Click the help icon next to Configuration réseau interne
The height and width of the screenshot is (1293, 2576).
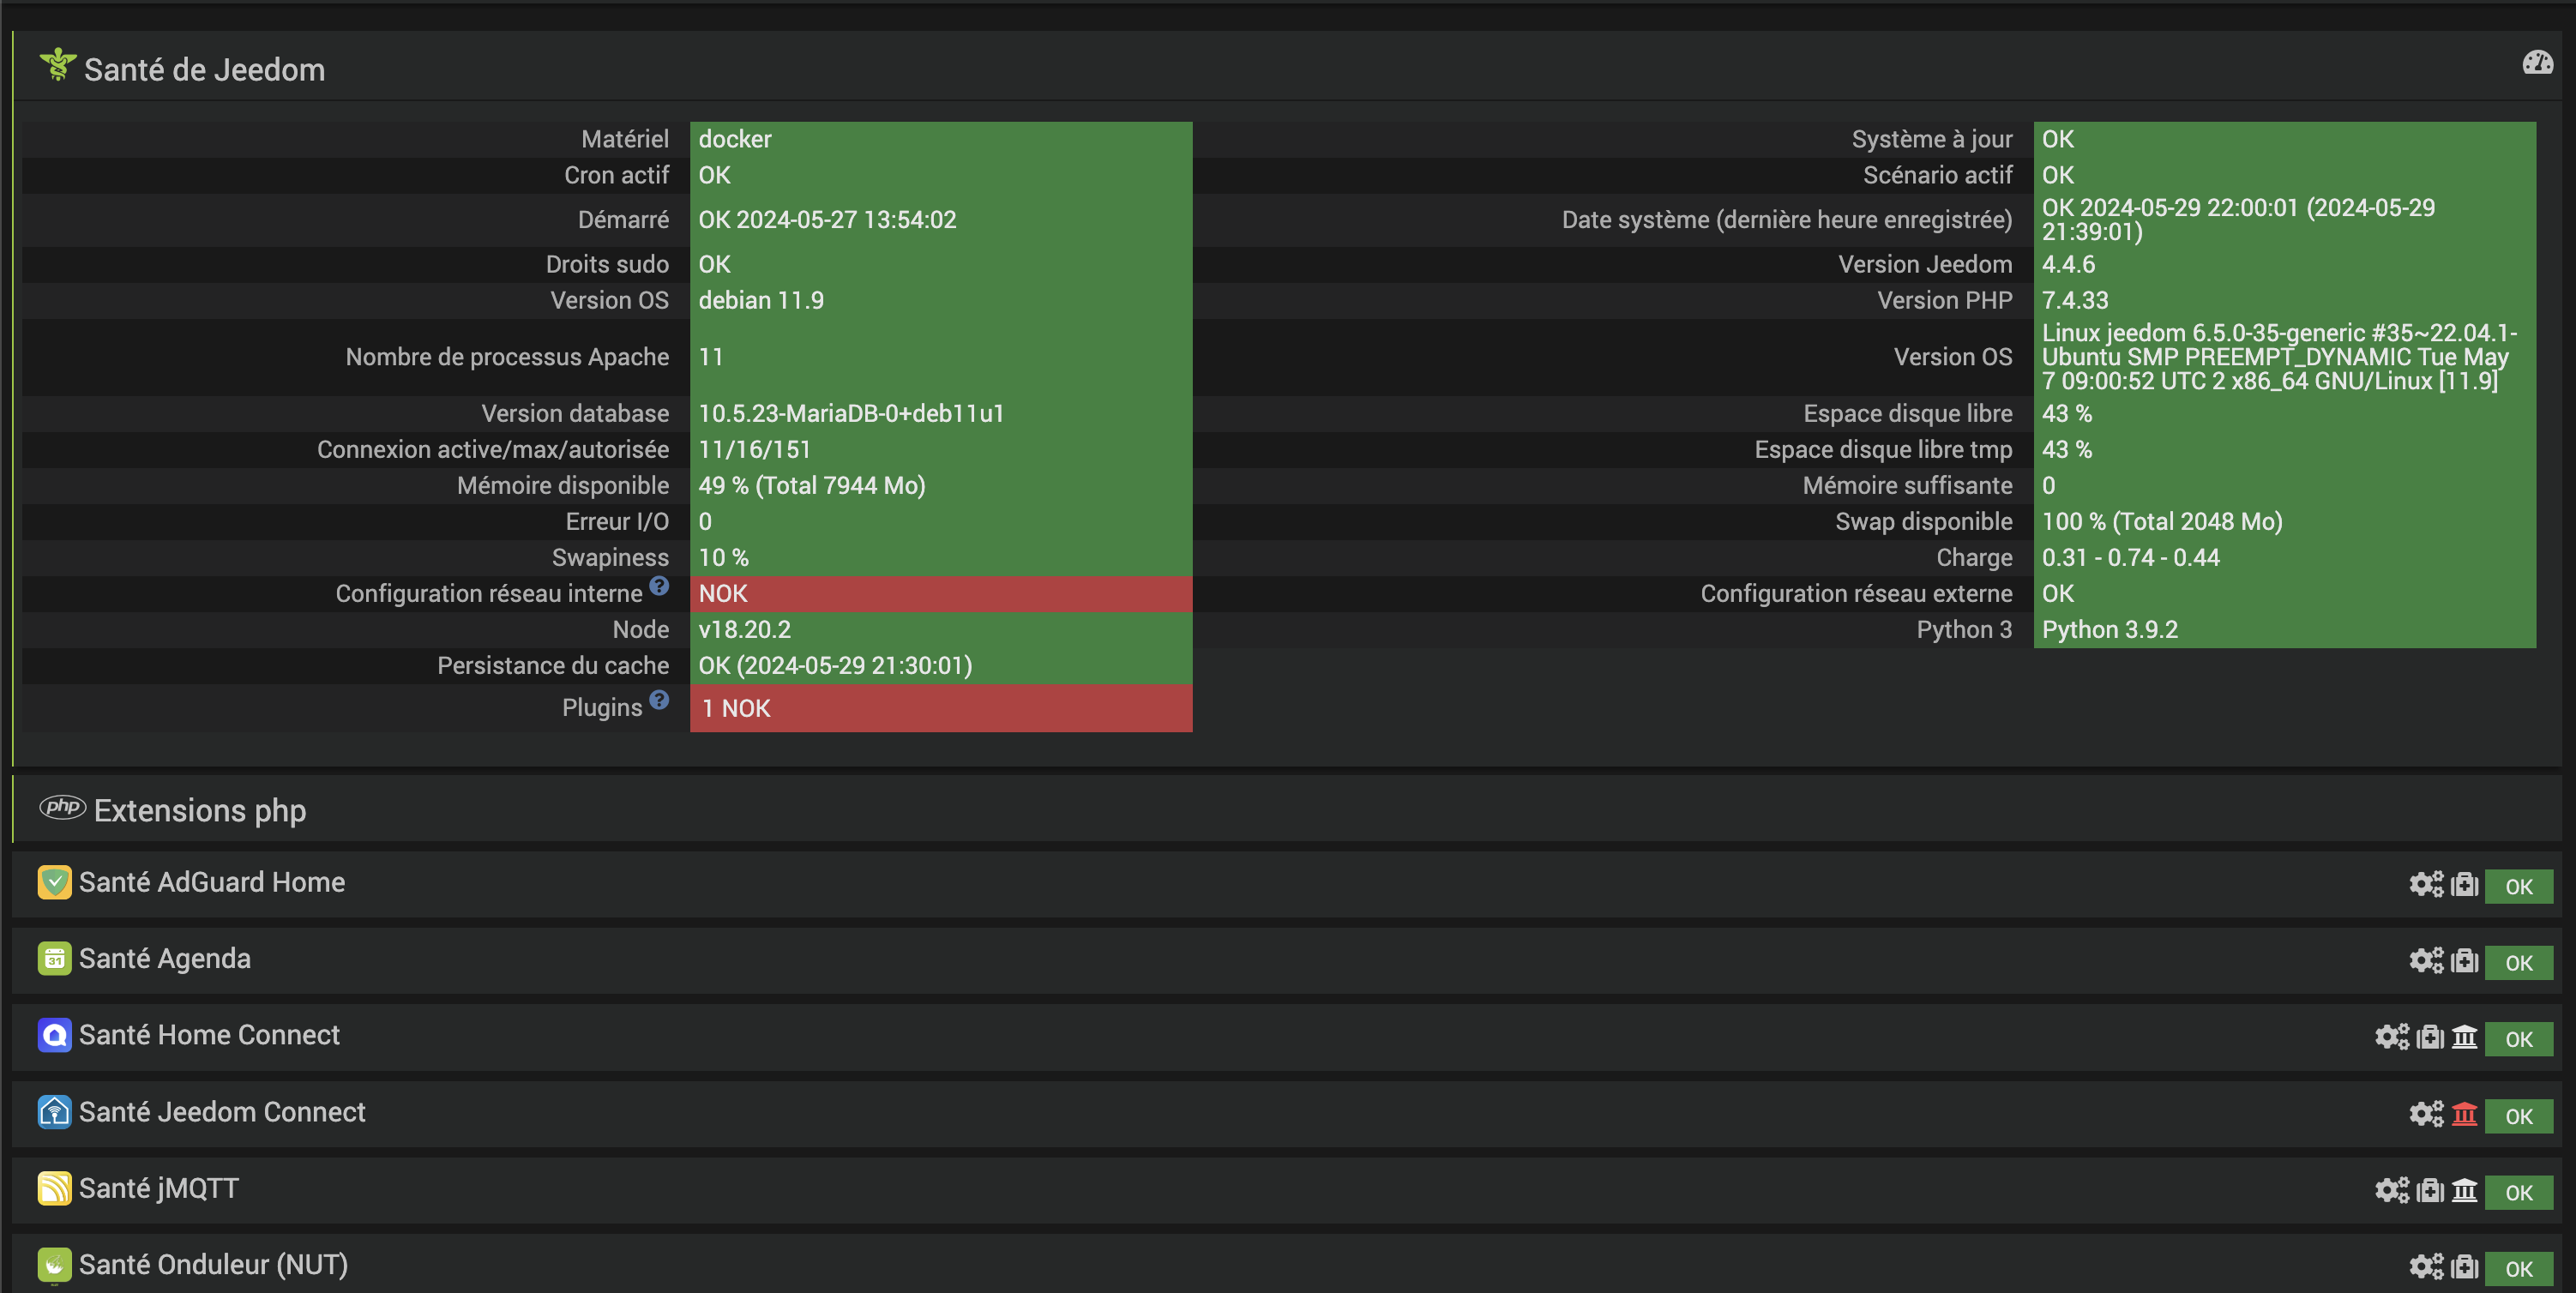tap(659, 586)
